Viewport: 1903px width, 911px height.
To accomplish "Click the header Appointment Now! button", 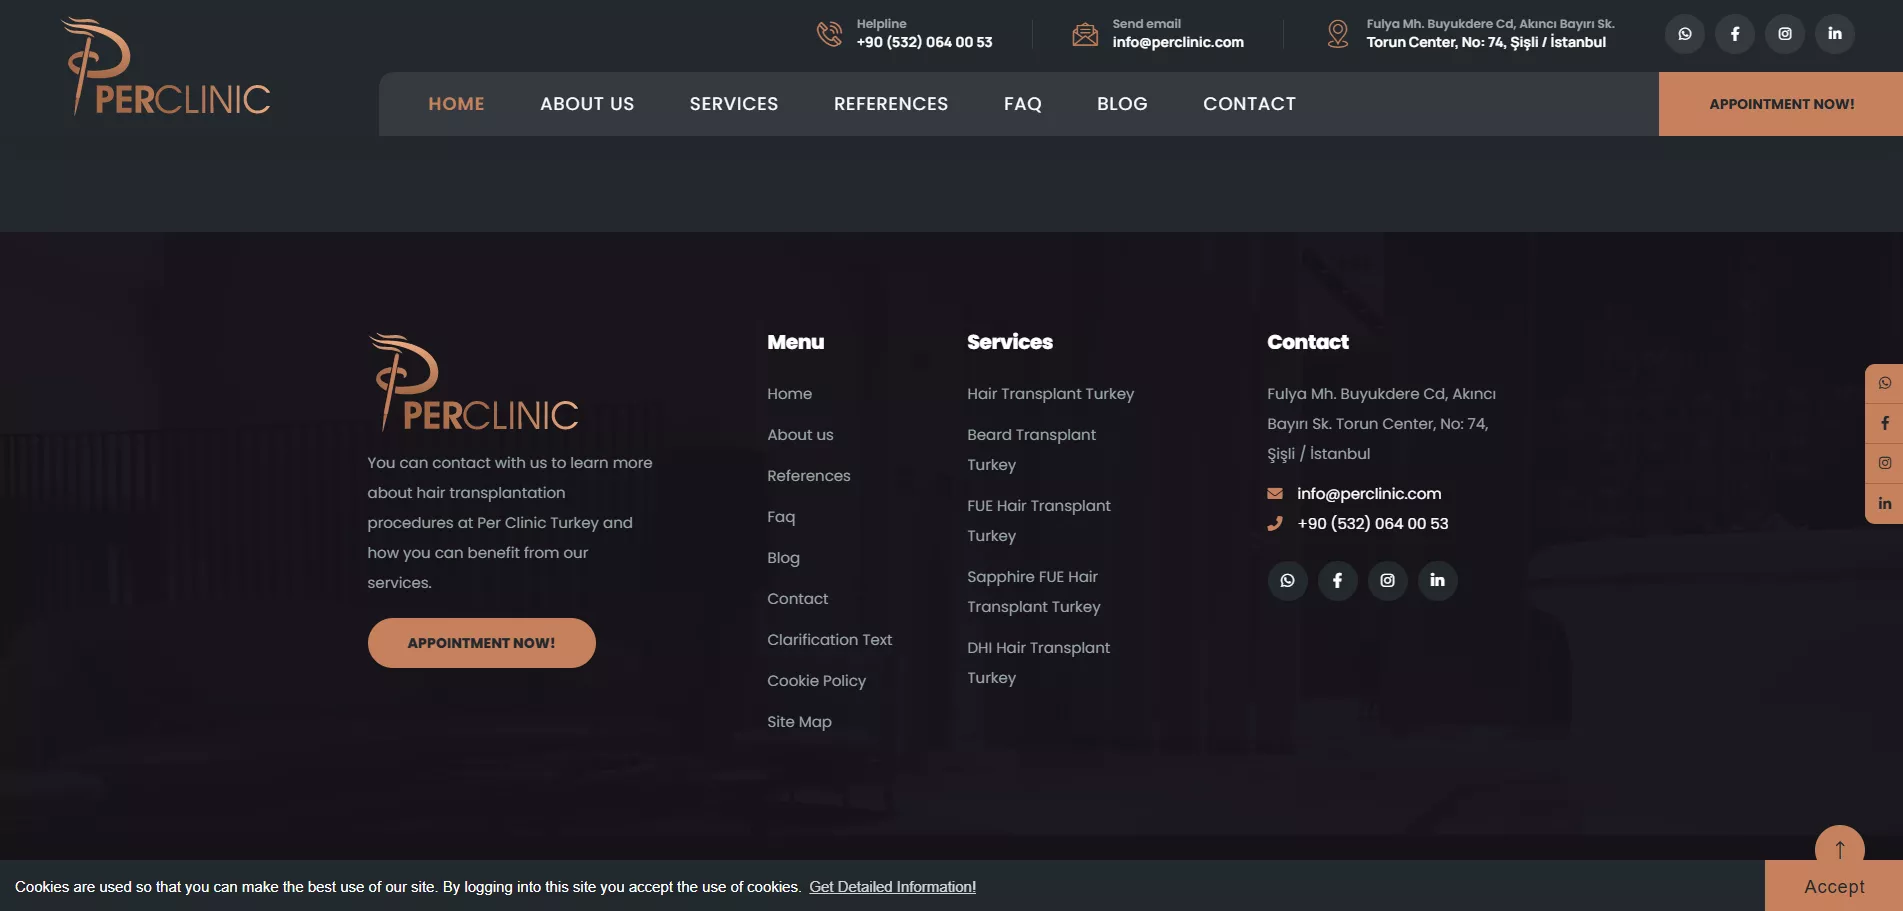I will coord(1781,104).
